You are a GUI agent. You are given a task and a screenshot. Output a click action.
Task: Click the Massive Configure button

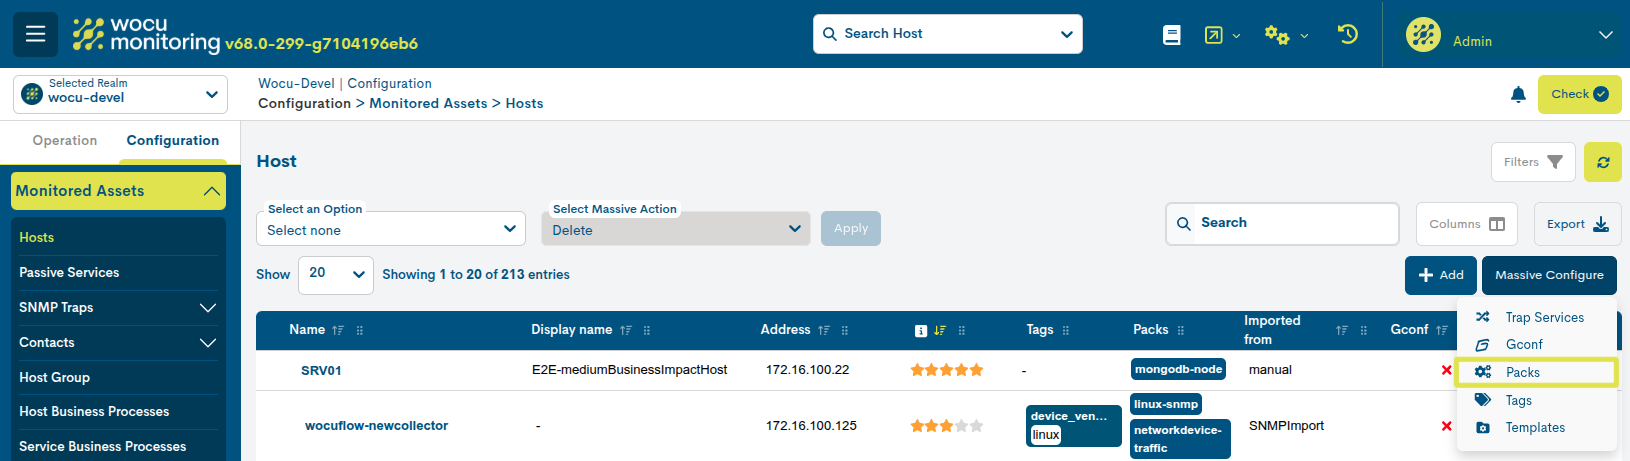pyautogui.click(x=1549, y=275)
